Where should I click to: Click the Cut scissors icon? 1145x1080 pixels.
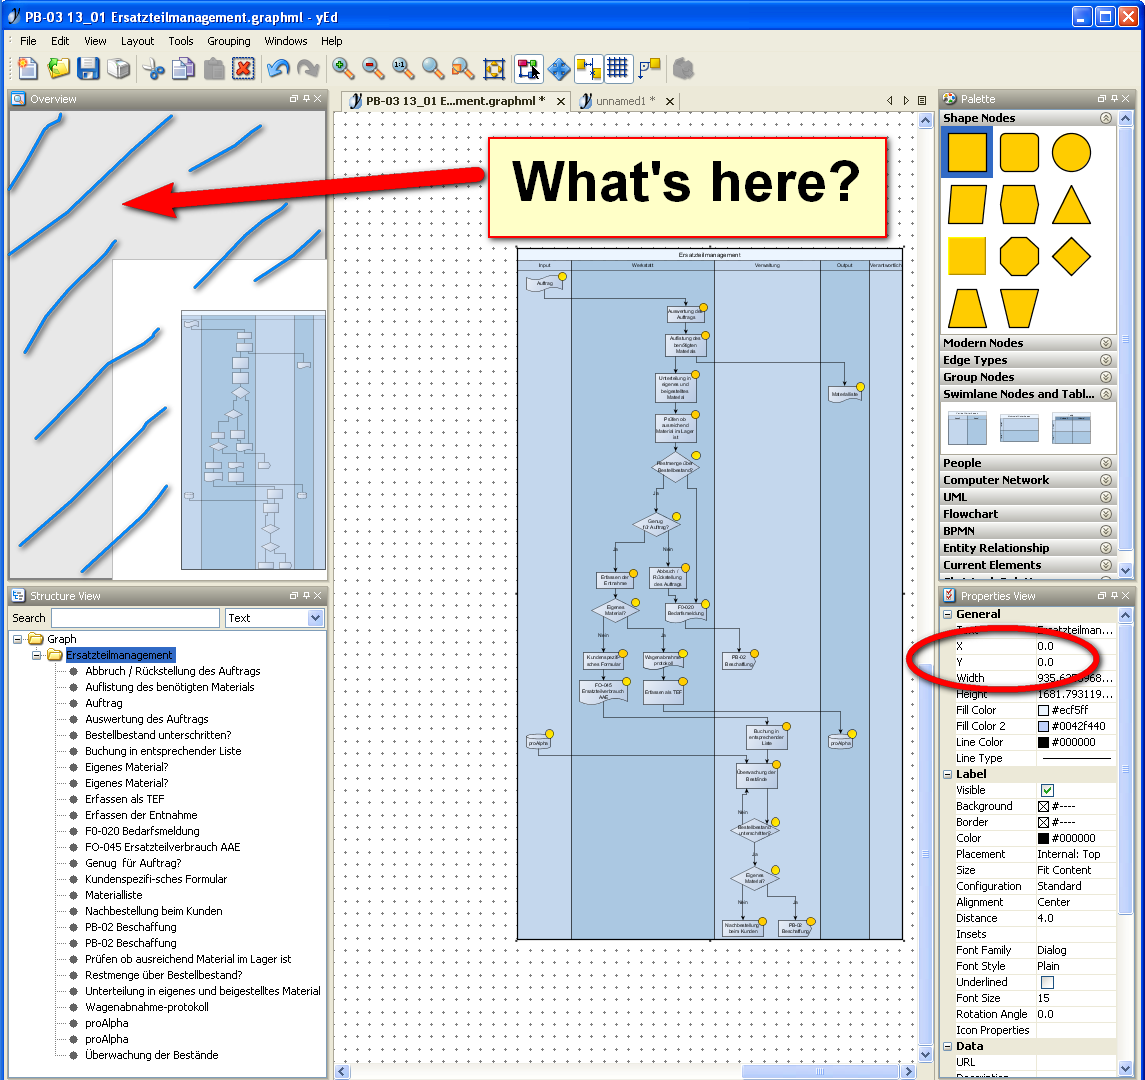(x=153, y=69)
